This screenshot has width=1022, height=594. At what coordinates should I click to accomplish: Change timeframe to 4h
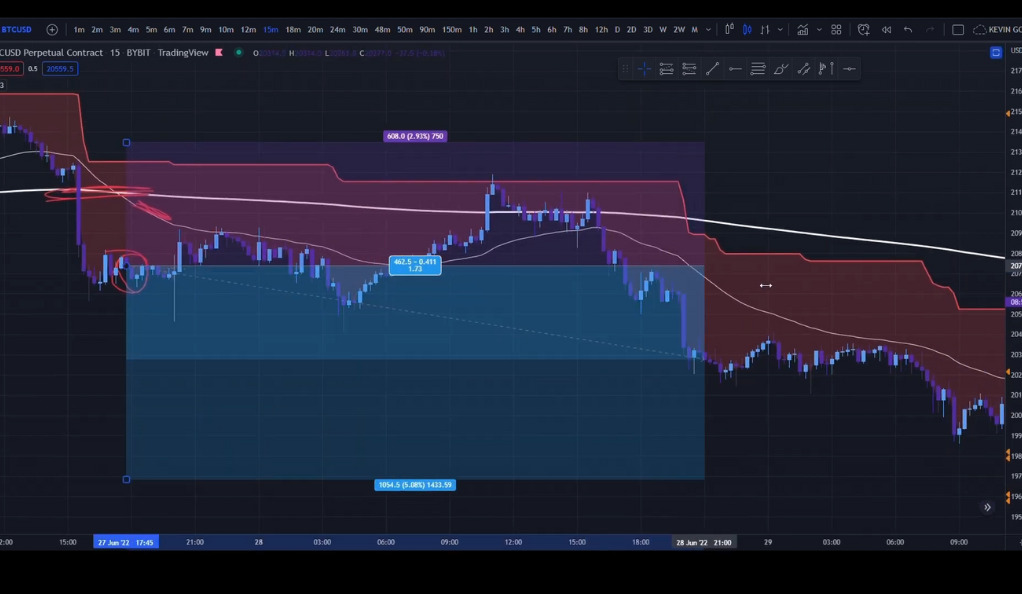tap(519, 29)
